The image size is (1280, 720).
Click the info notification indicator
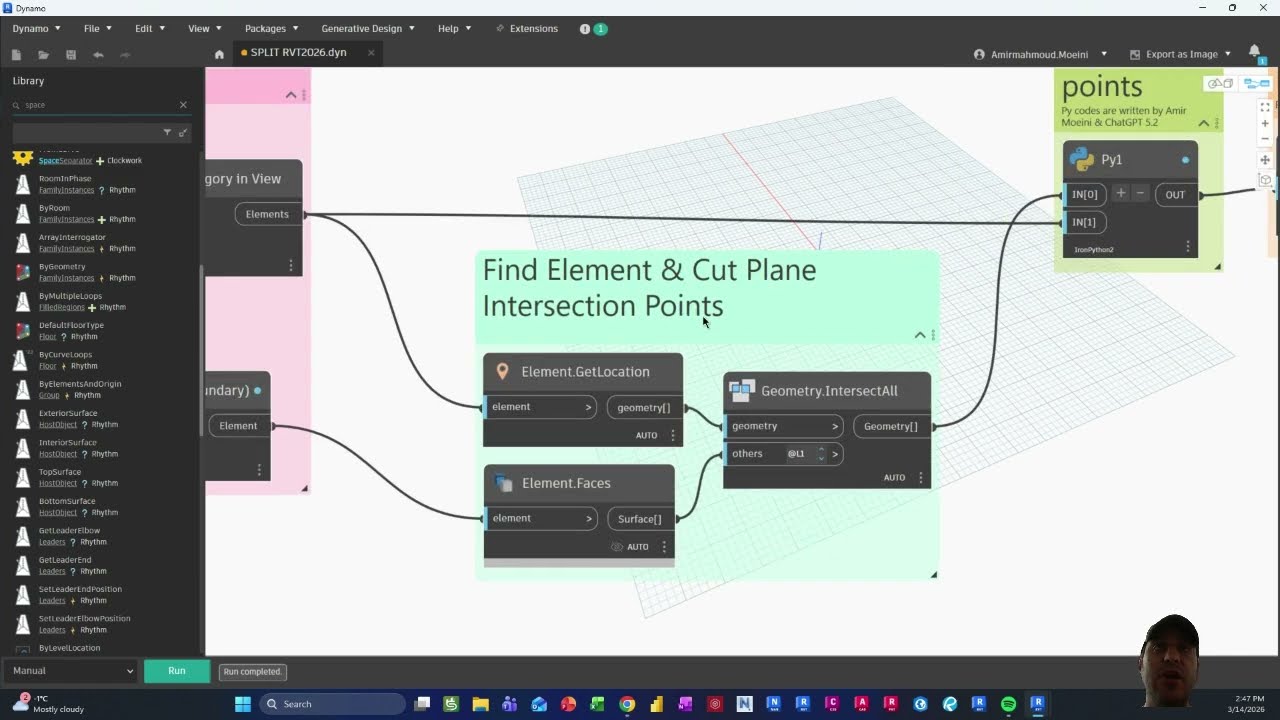[x=593, y=29]
